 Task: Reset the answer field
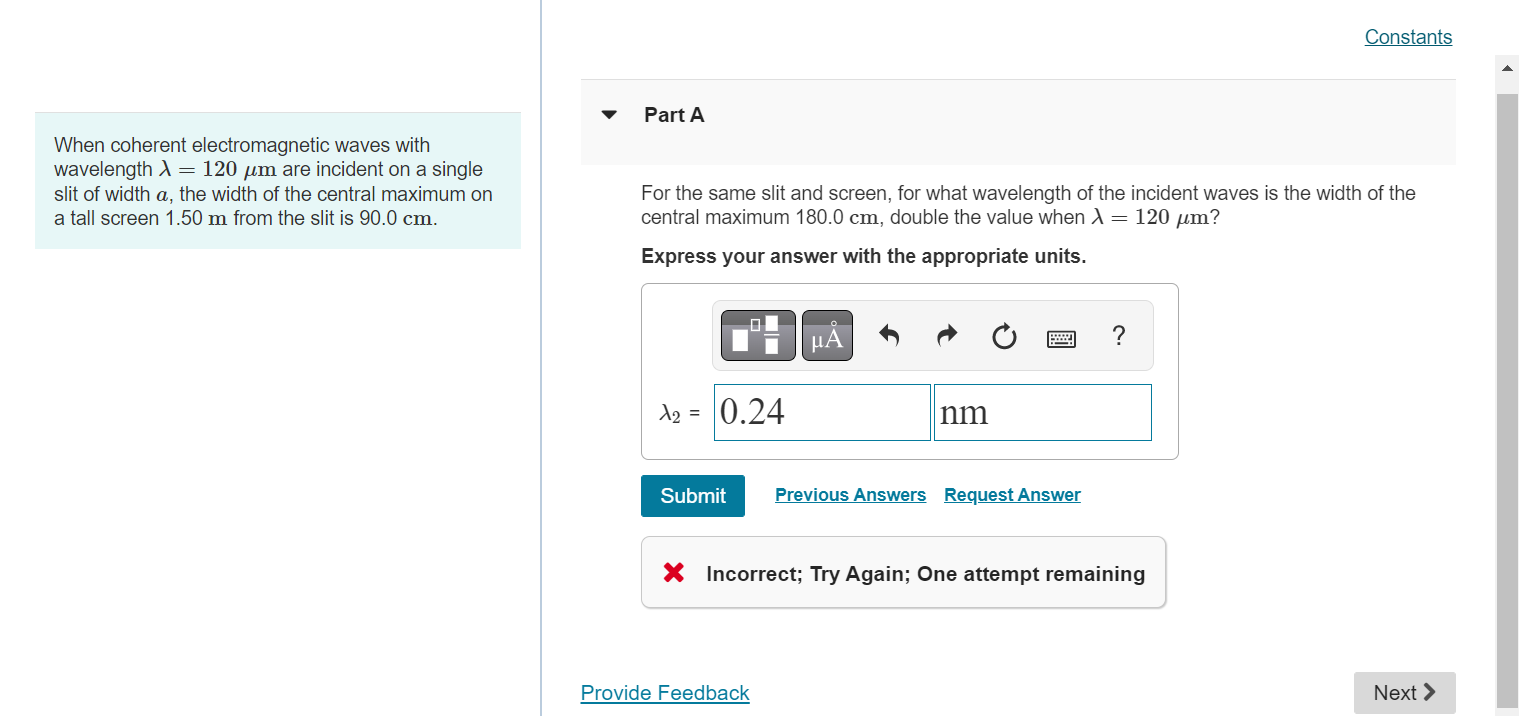click(1004, 335)
